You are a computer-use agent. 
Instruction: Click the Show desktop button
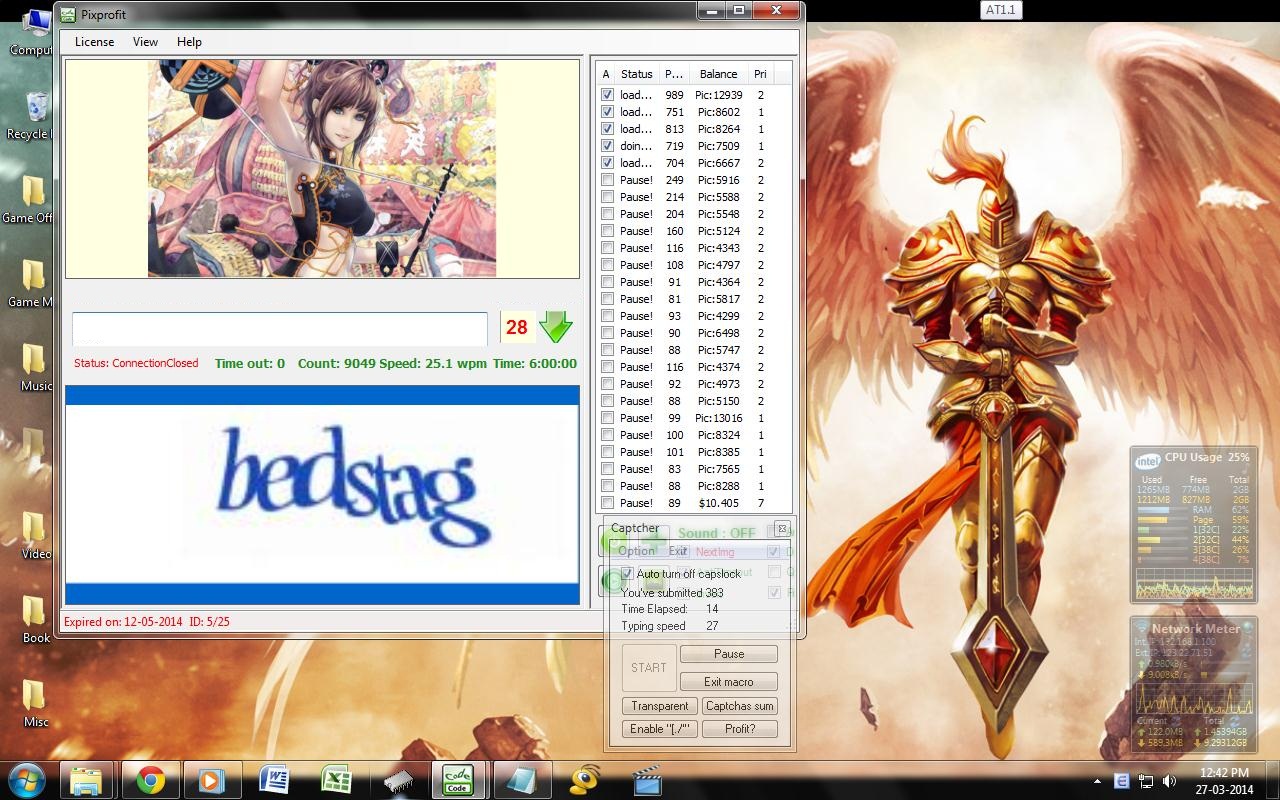1273,780
